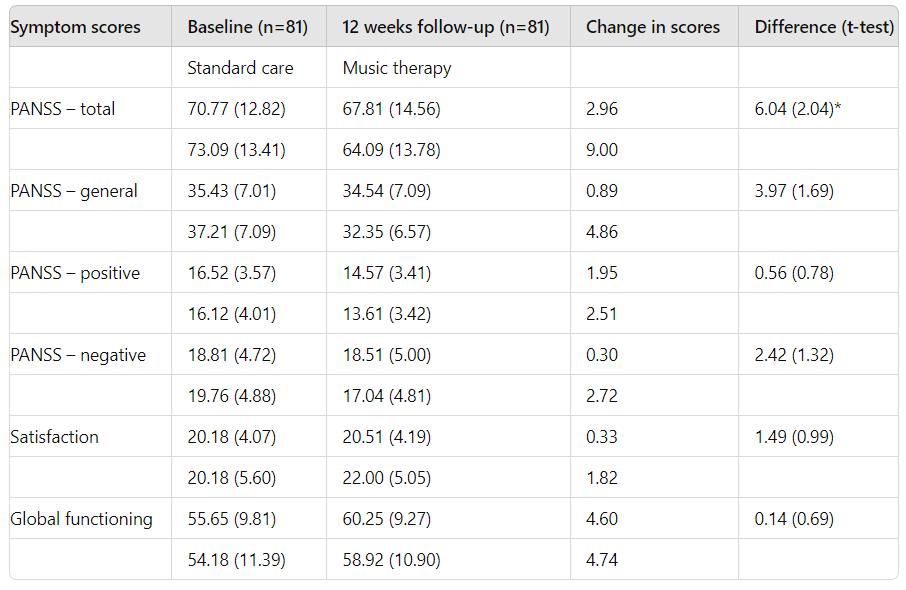Select the 6.04 (2.04)* difference cell
Screen dimensions: 906x590
tap(797, 109)
